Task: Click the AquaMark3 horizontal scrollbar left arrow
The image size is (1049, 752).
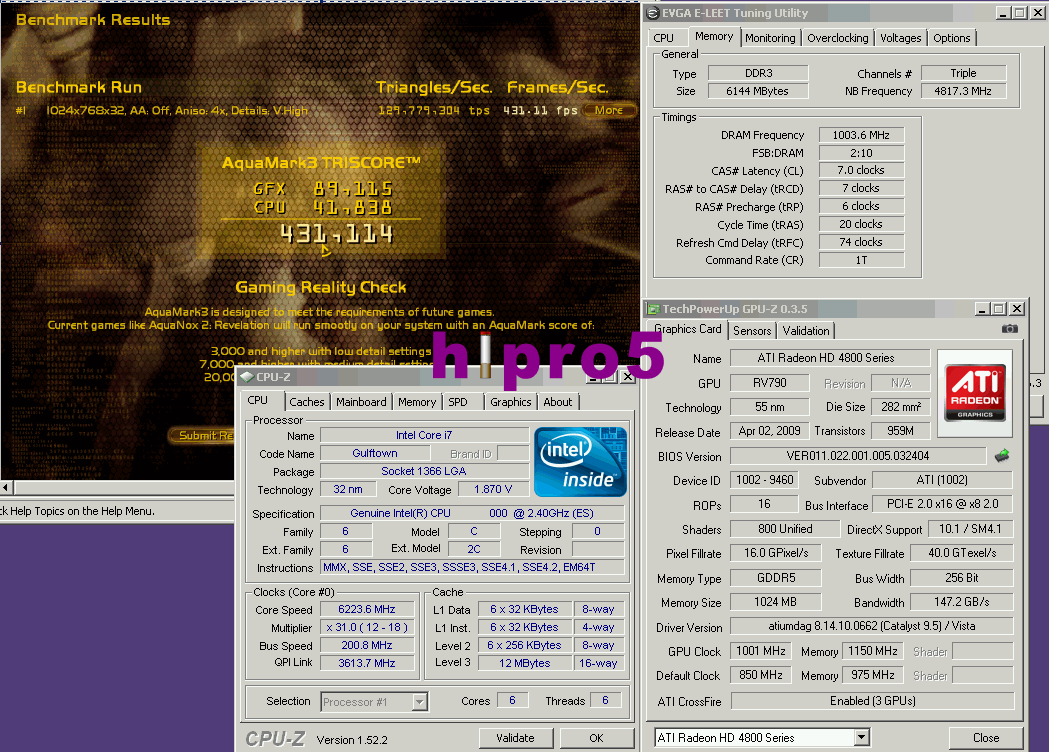Action: 6,488
